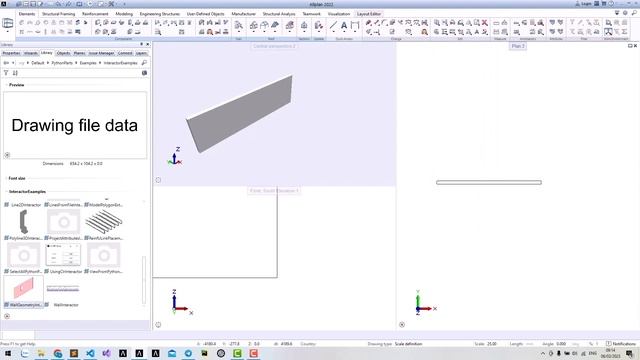The height and width of the screenshot is (360, 640).
Task: Open the role selector dropdown arrow
Action: click(7, 31)
